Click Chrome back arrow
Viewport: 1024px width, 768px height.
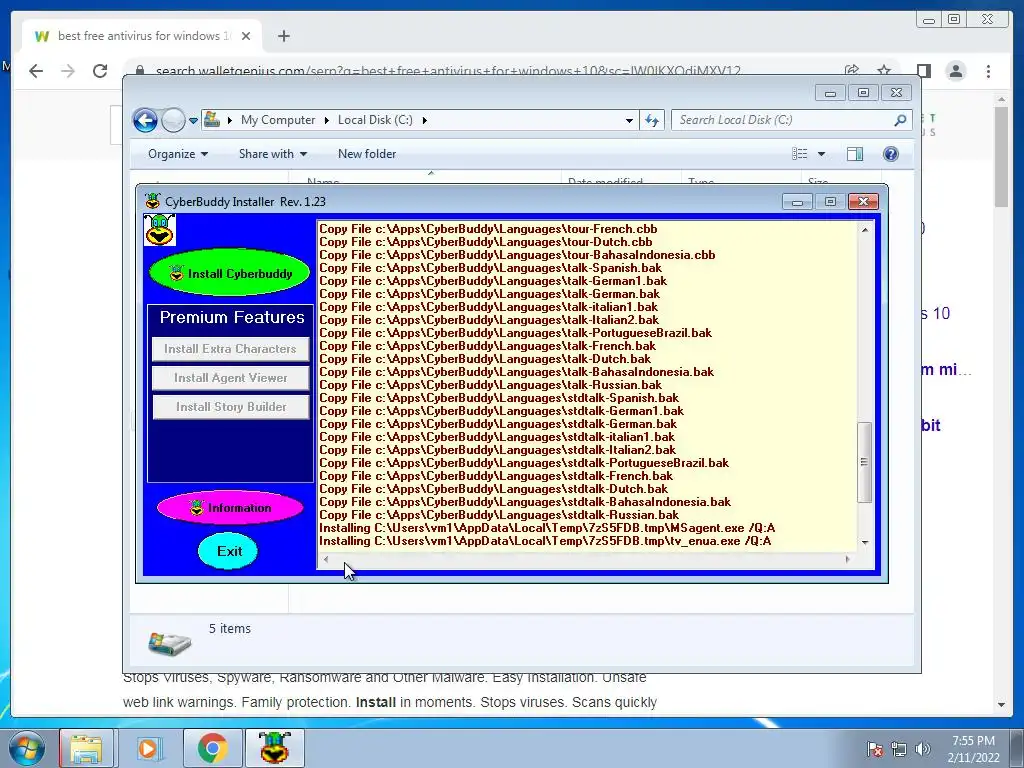coord(36,71)
